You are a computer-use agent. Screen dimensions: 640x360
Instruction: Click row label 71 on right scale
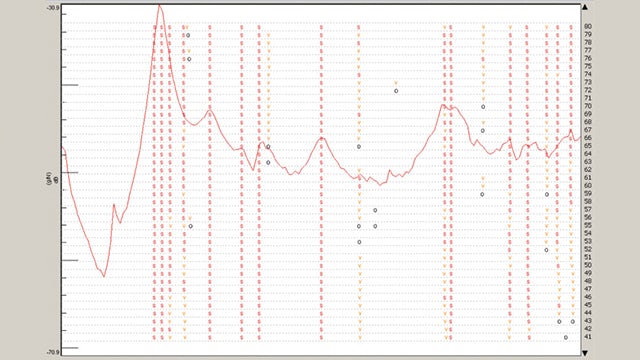point(588,98)
